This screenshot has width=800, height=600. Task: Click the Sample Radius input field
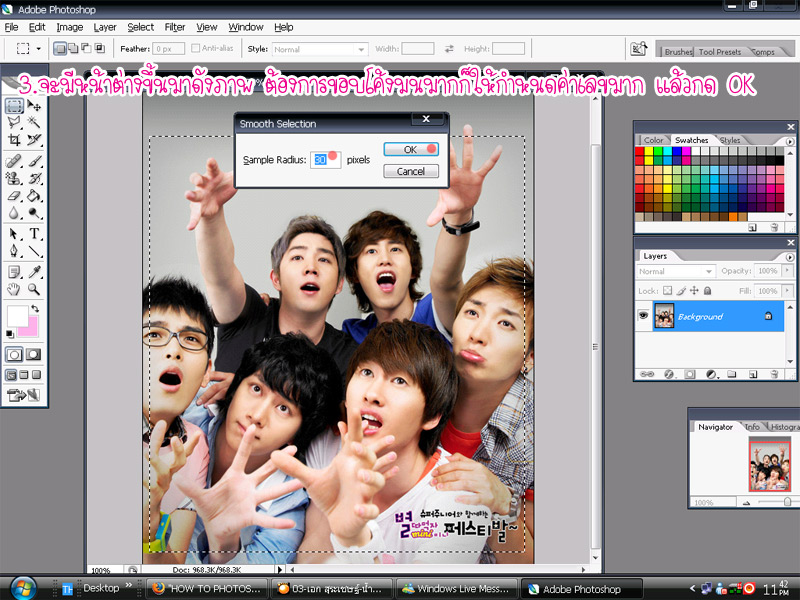click(326, 159)
